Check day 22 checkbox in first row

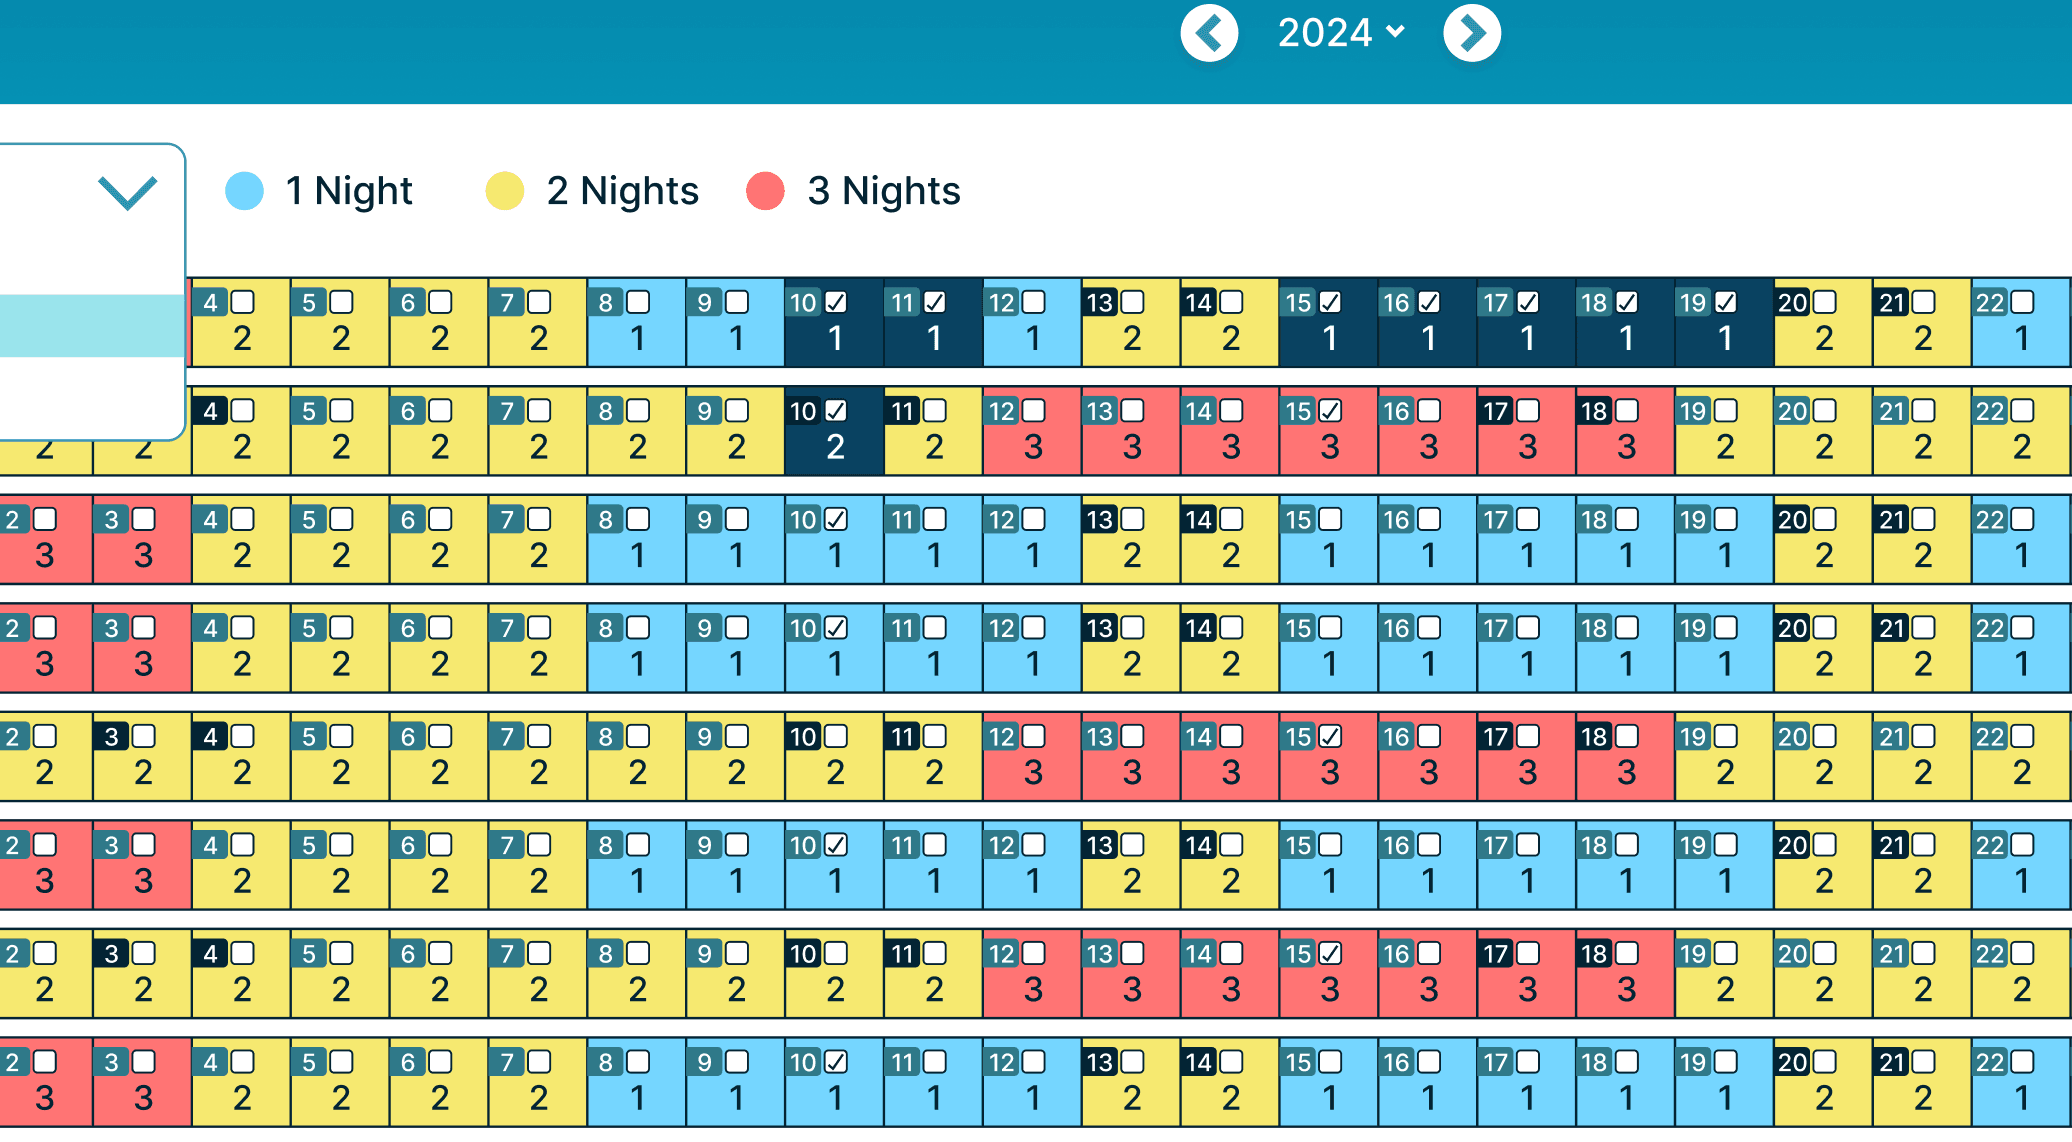tap(2022, 302)
